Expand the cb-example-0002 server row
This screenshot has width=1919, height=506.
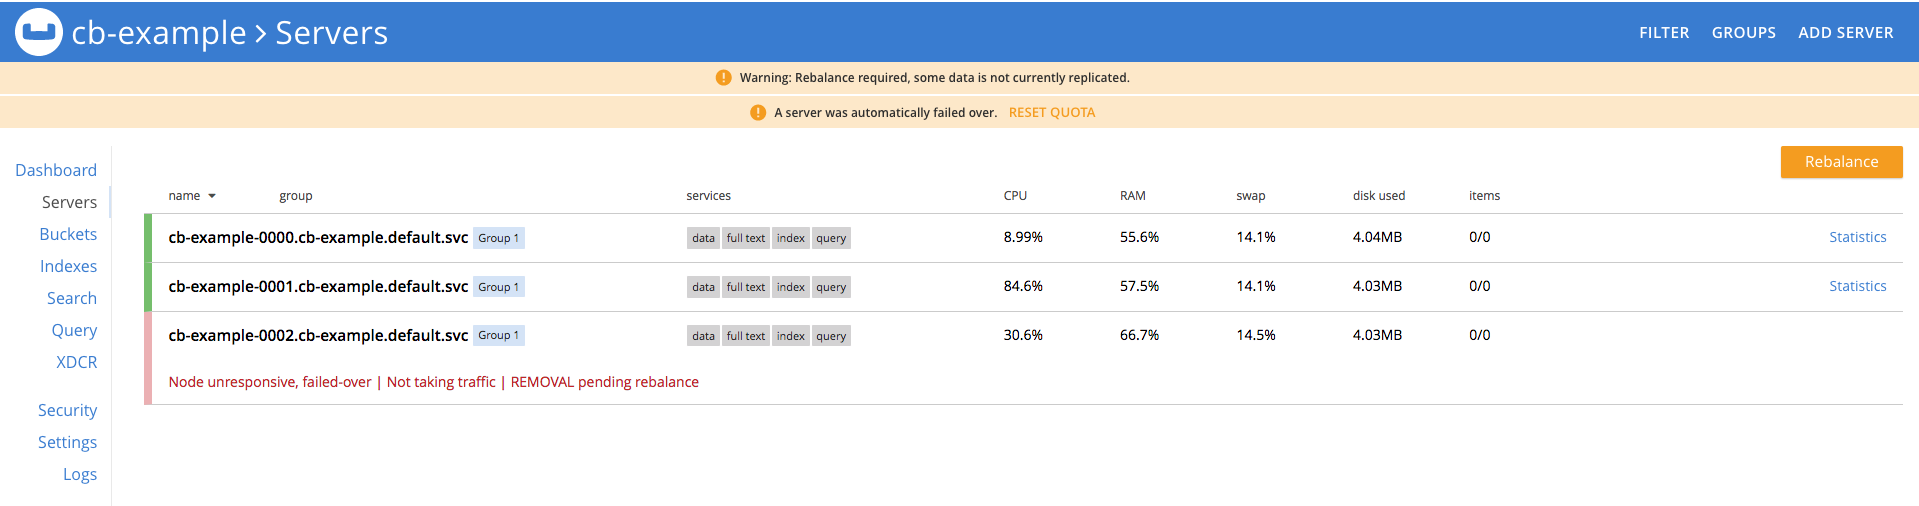click(318, 335)
